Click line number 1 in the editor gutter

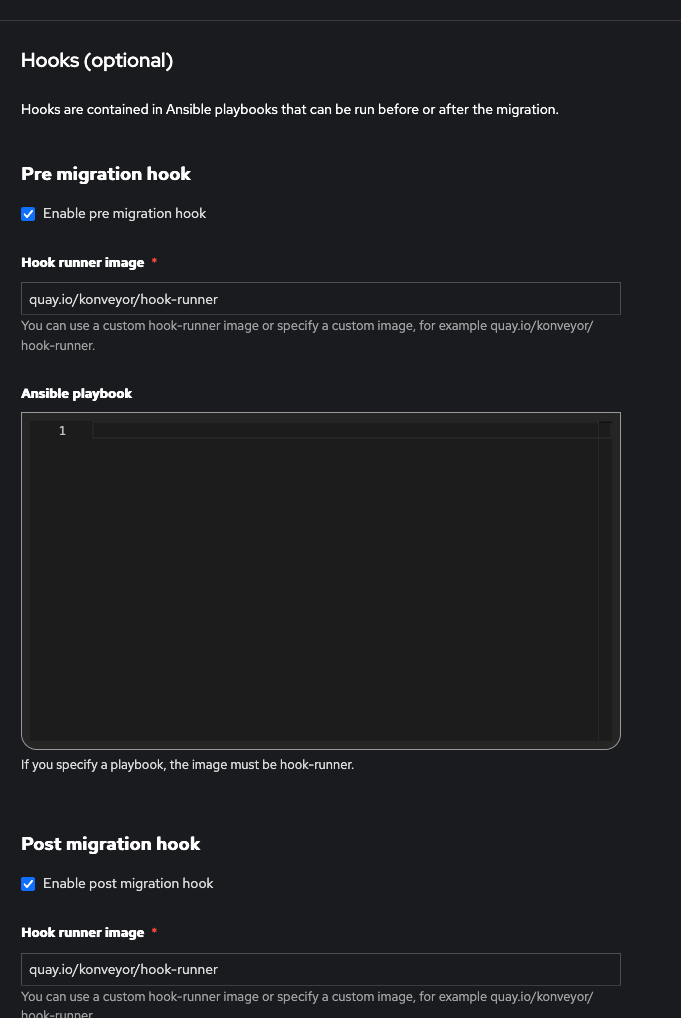tap(62, 431)
